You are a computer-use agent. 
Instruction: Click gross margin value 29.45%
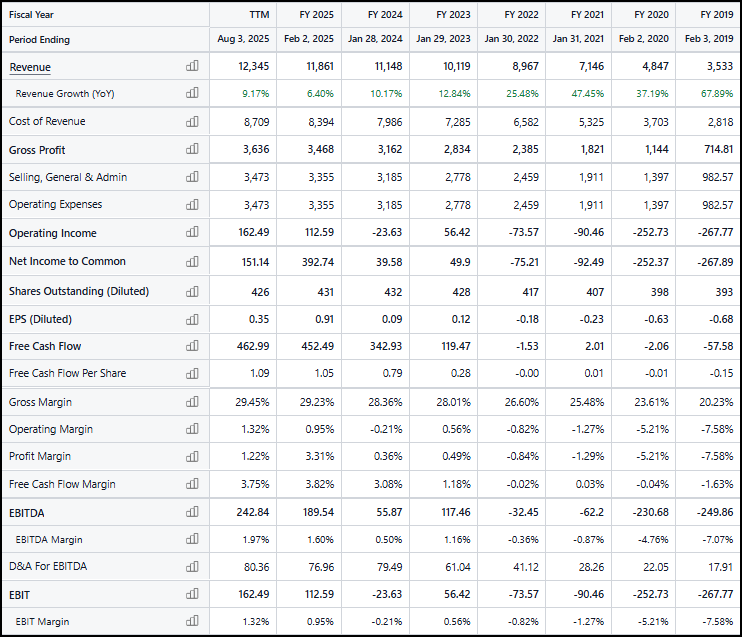tap(252, 402)
